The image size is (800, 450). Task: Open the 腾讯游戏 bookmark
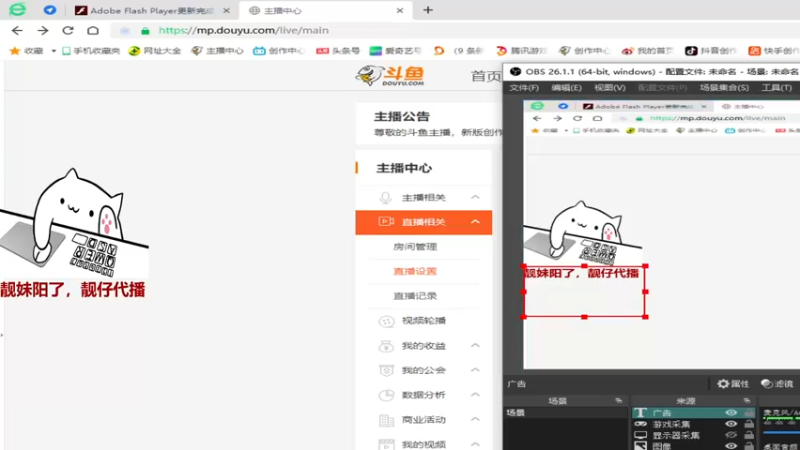(x=521, y=51)
